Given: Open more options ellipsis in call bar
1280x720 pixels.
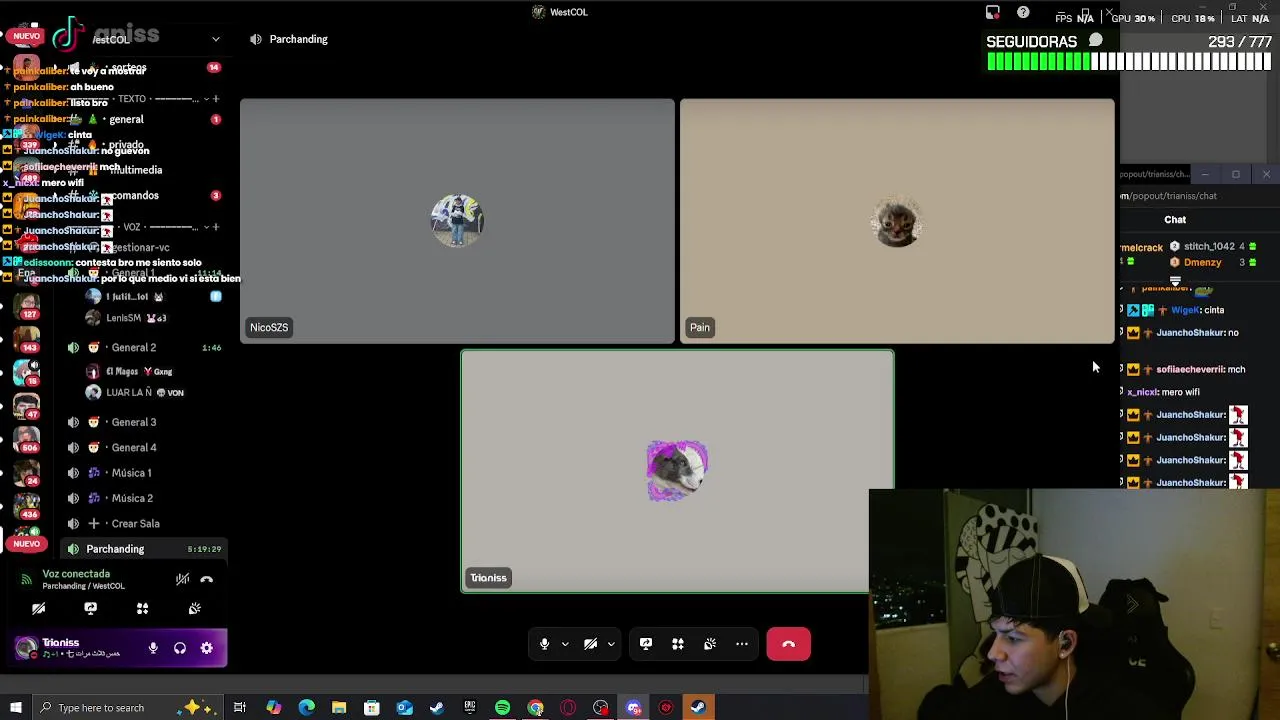Looking at the screenshot, I should (x=742, y=644).
